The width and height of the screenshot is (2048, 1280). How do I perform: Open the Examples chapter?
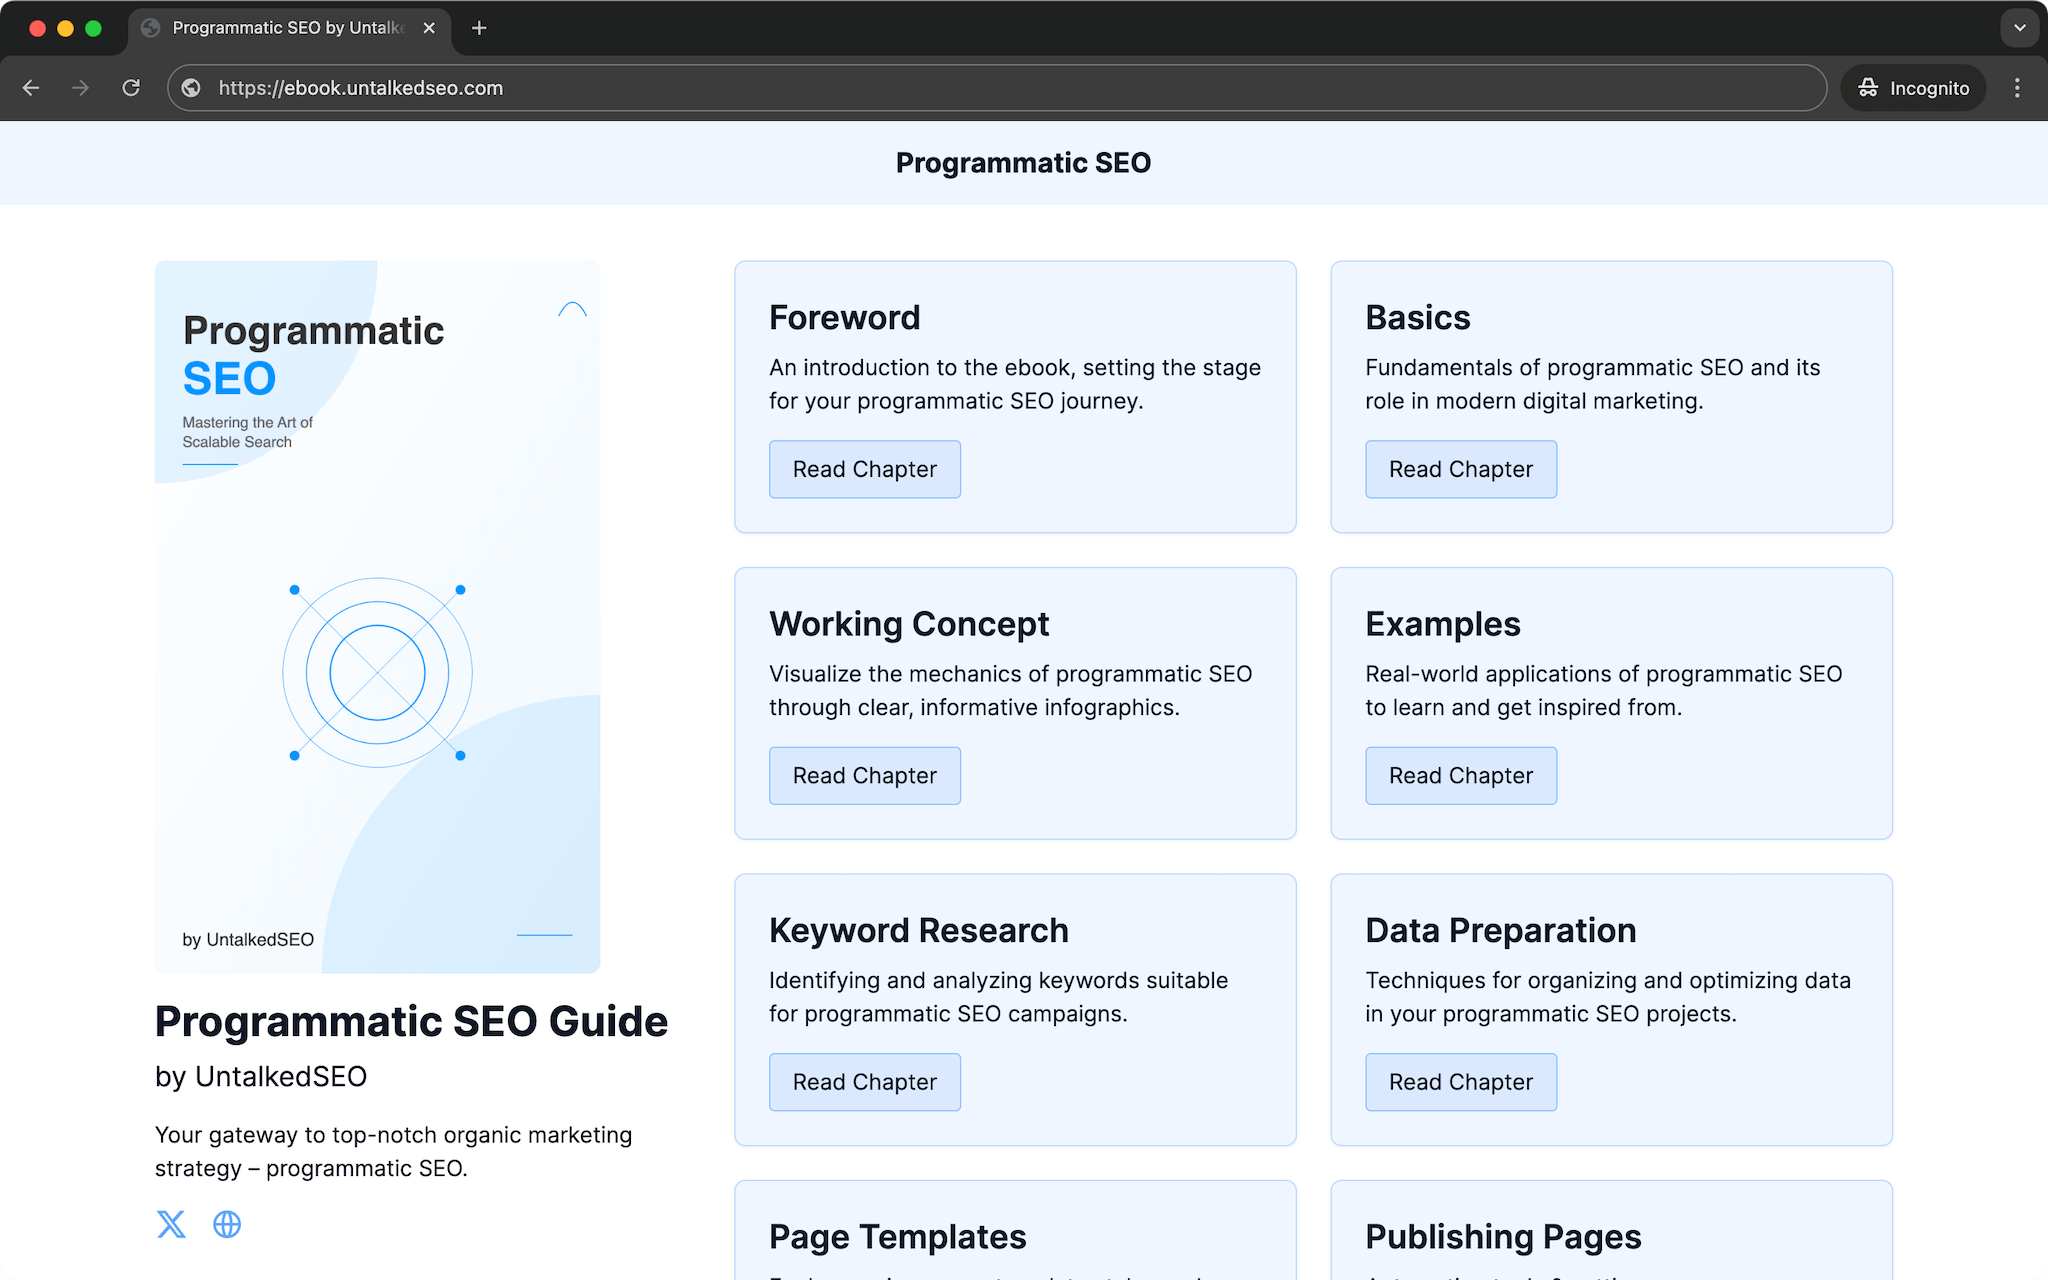[1460, 776]
